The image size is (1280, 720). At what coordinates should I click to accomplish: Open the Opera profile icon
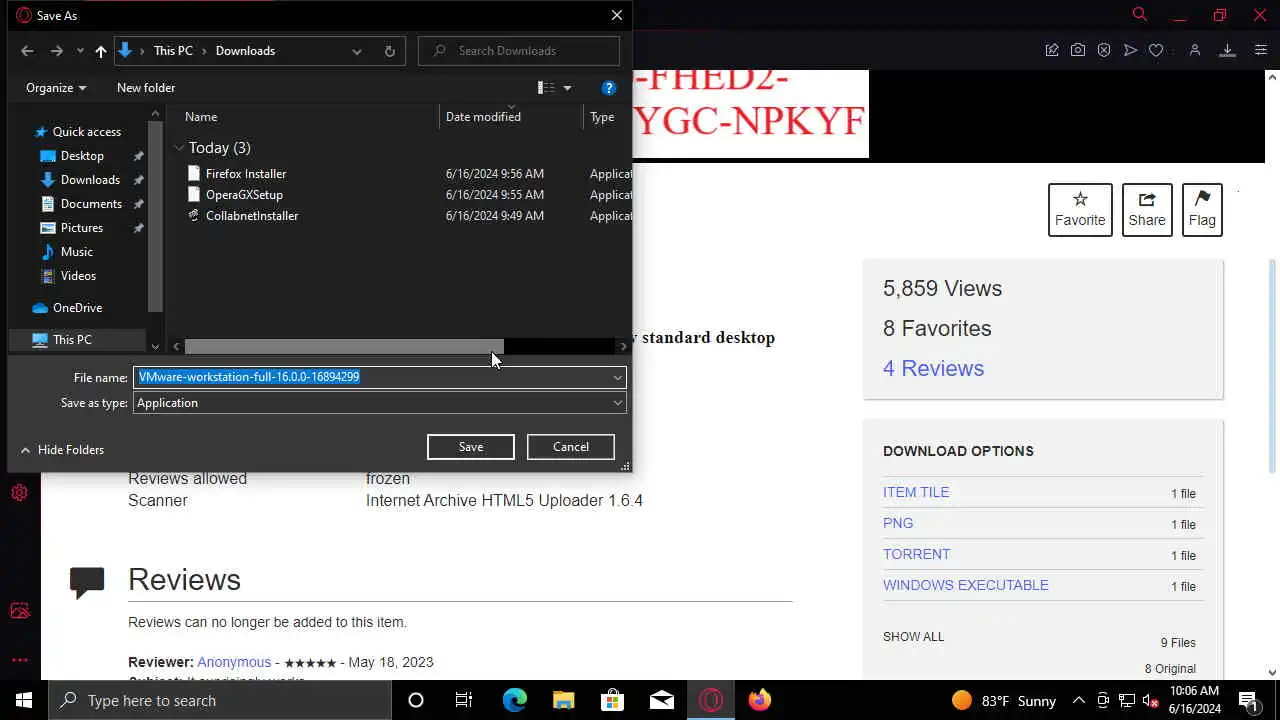click(1194, 50)
